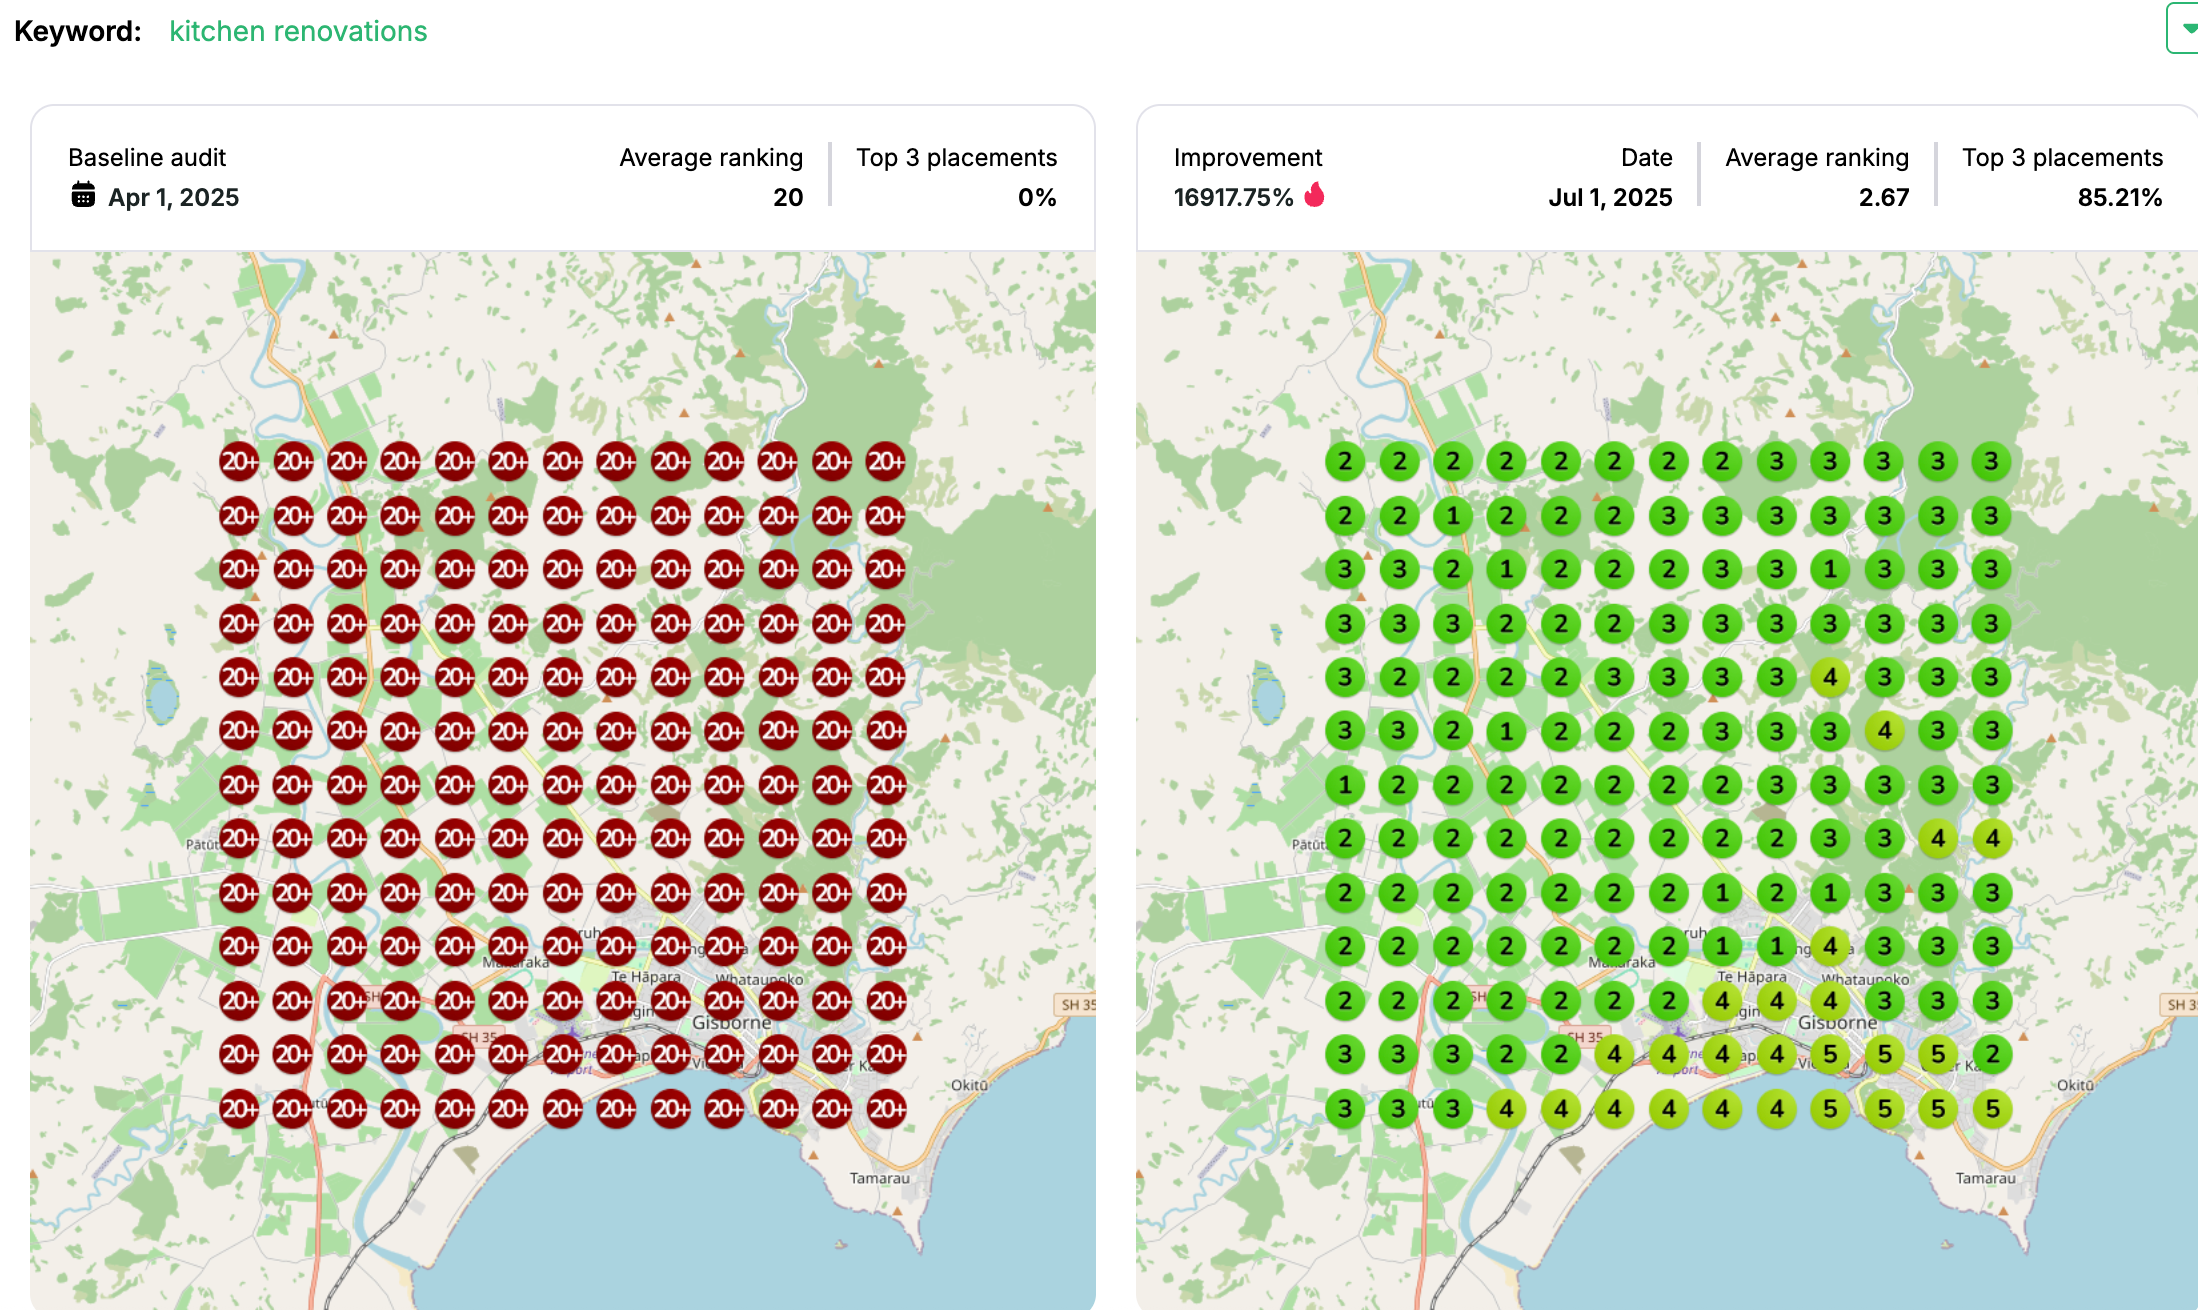Click rank 2 pin directly right of a 5 pin

[x=1992, y=1054]
